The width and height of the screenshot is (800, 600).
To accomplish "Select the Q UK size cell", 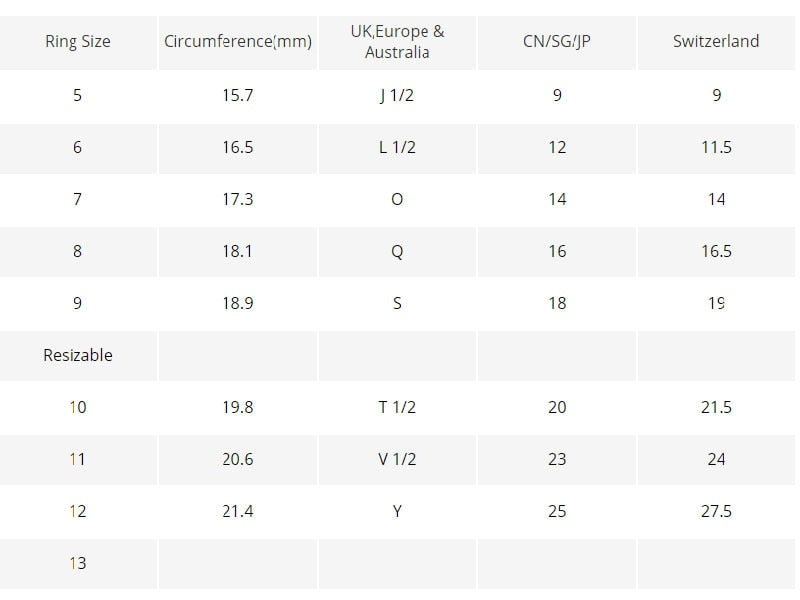I will (397, 251).
